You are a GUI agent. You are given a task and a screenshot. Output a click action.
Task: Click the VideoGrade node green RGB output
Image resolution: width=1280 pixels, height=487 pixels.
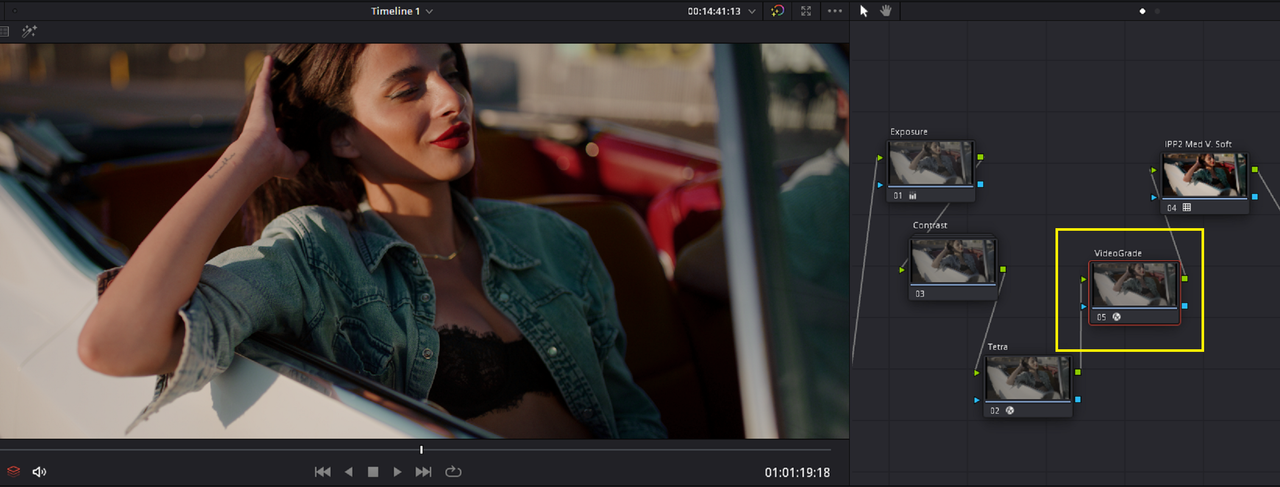[x=1184, y=279]
